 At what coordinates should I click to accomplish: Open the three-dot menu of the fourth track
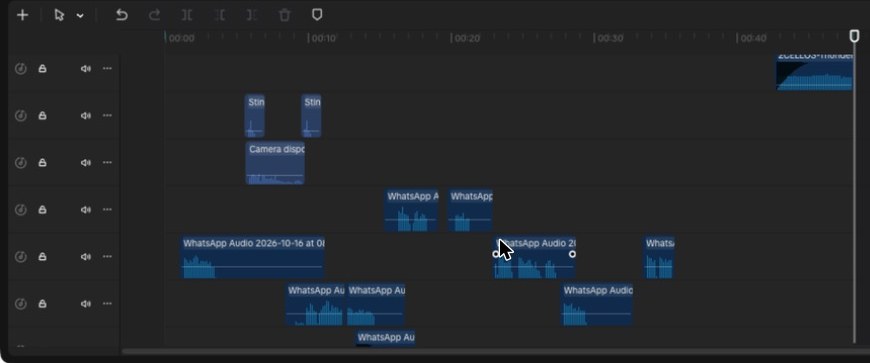pyautogui.click(x=107, y=210)
